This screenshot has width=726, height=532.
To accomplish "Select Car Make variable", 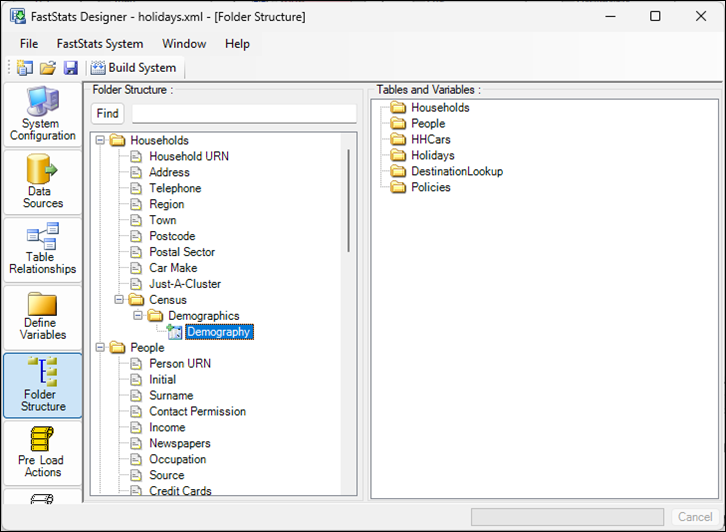I will [173, 268].
